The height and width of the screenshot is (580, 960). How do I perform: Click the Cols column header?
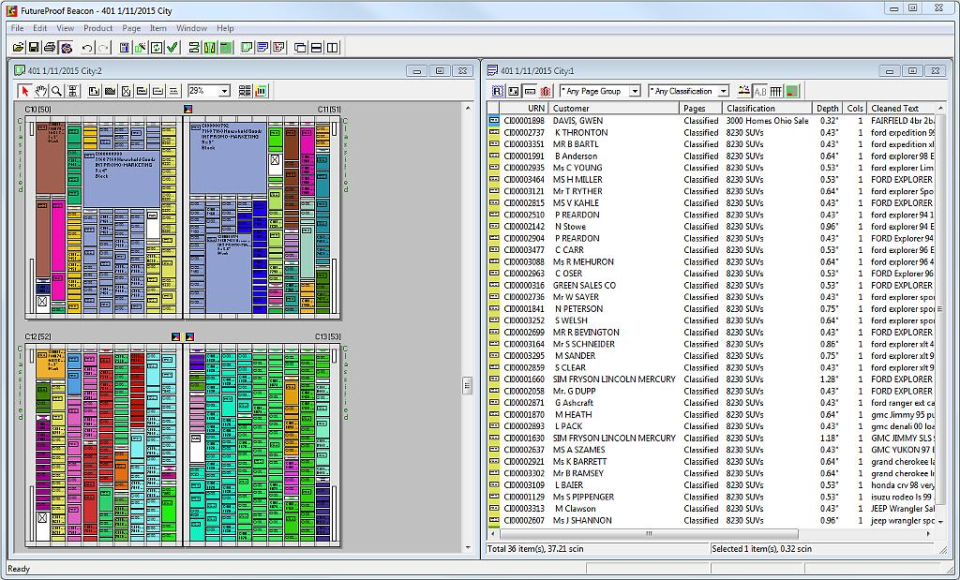click(x=855, y=108)
